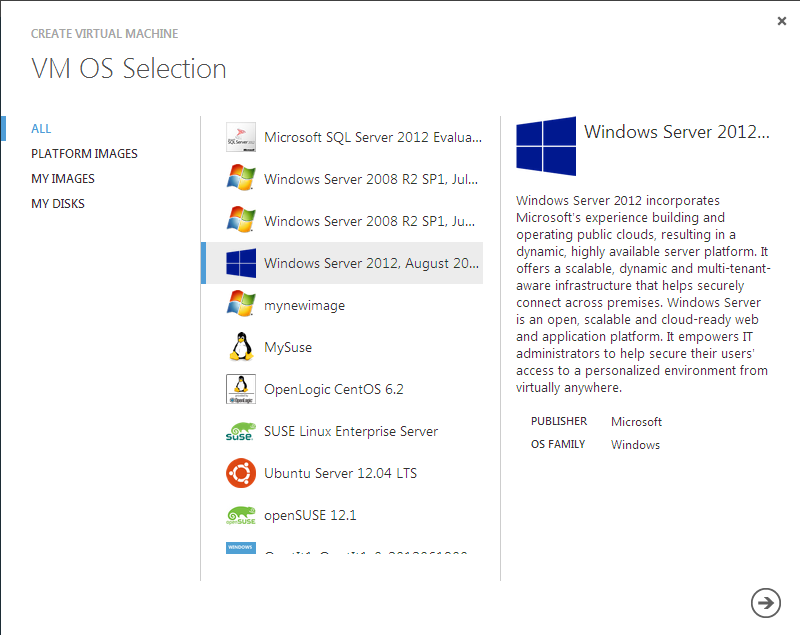The image size is (800, 635).
Task: Select OpenLogic CentOS 6.2 entry
Action: (344, 389)
